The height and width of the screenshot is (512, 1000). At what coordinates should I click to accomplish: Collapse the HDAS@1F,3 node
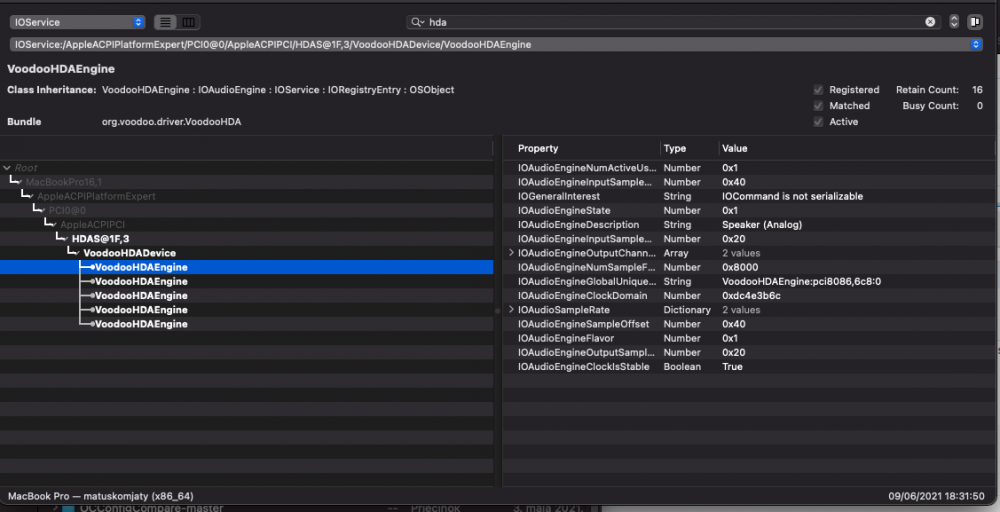click(67, 239)
